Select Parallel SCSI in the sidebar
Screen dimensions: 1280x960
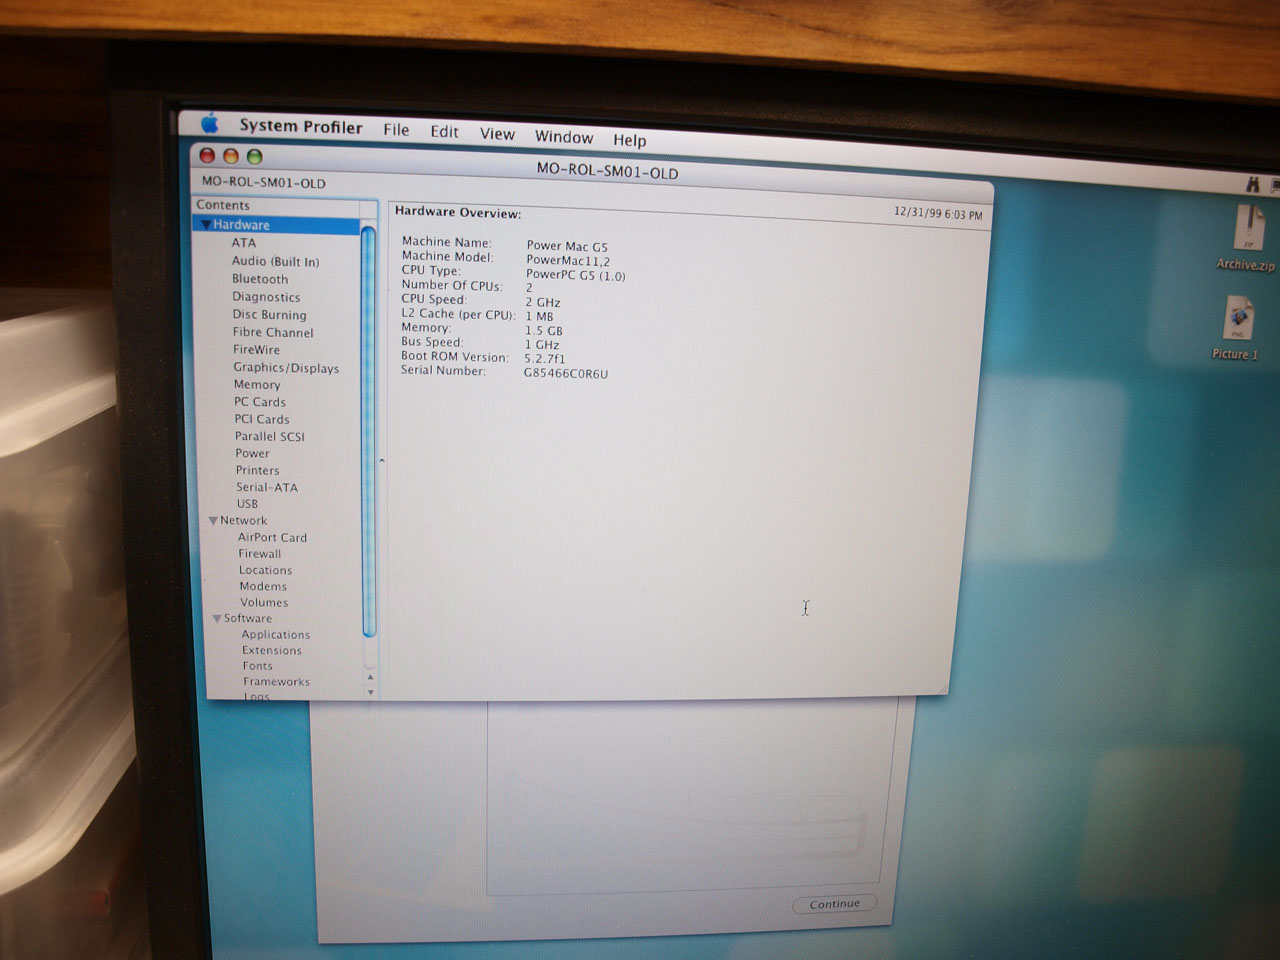click(x=270, y=437)
